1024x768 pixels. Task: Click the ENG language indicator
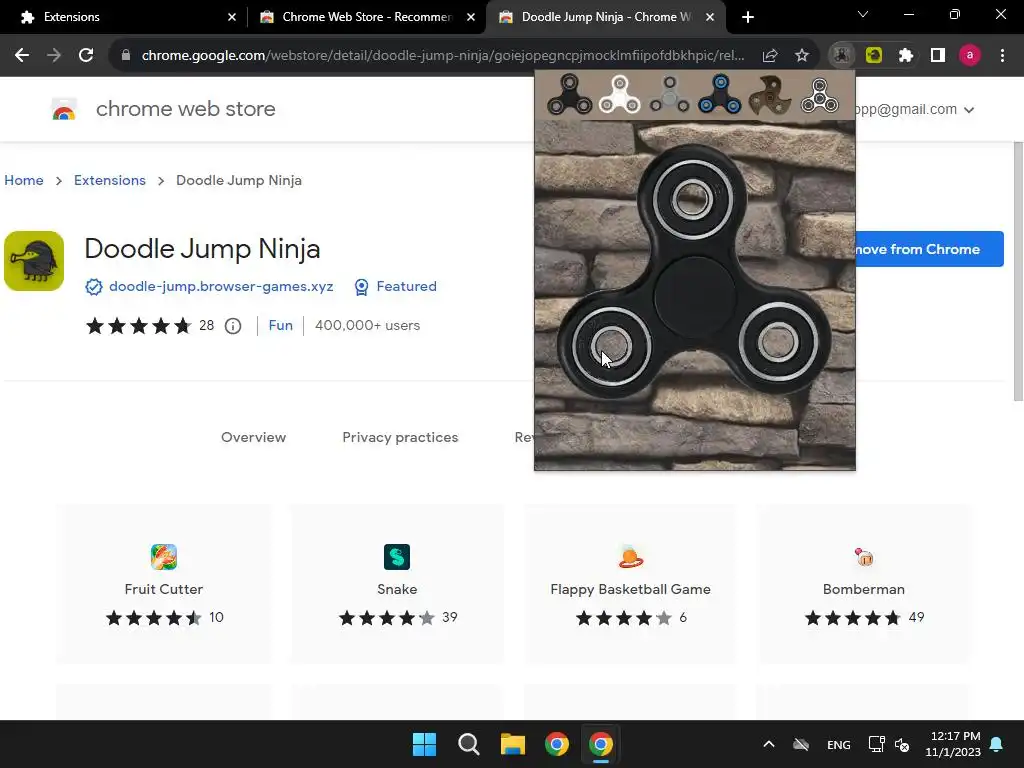point(839,744)
